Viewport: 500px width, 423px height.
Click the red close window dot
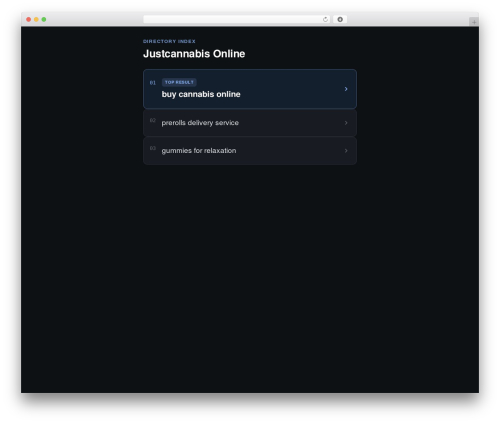click(29, 19)
